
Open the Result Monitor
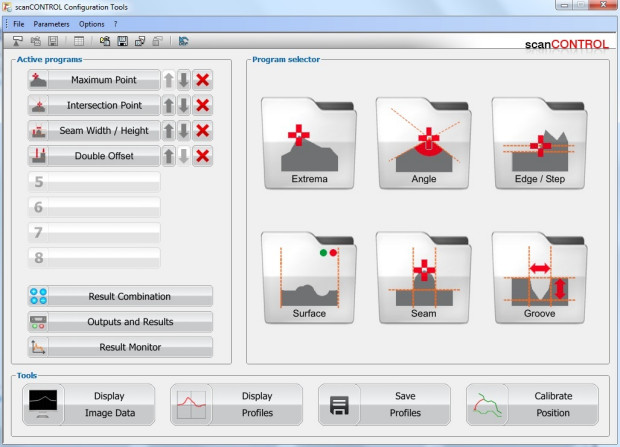point(120,347)
